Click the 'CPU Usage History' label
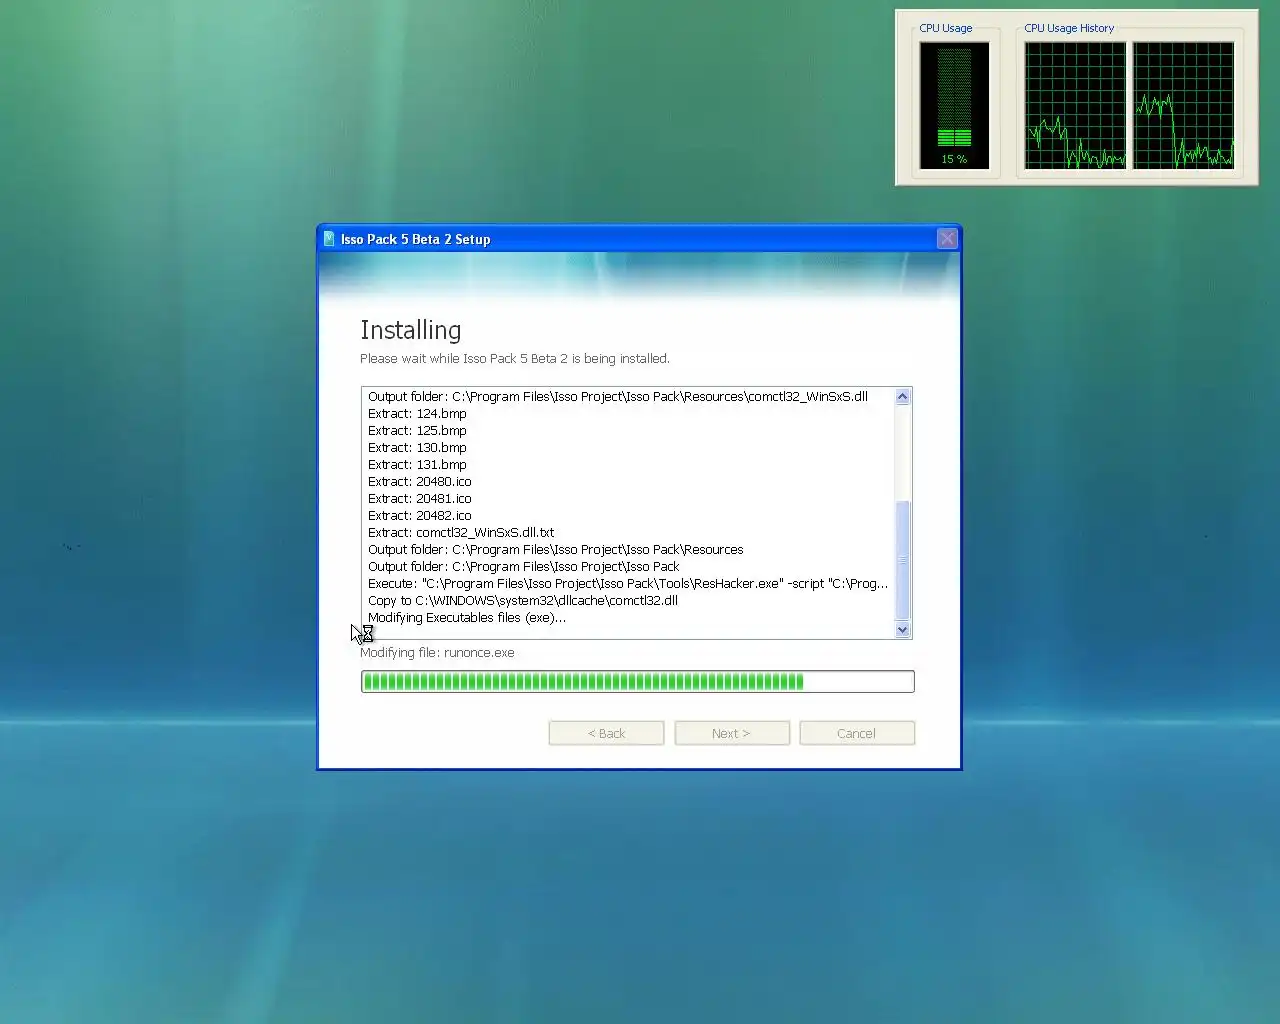Image resolution: width=1280 pixels, height=1024 pixels. point(1069,28)
